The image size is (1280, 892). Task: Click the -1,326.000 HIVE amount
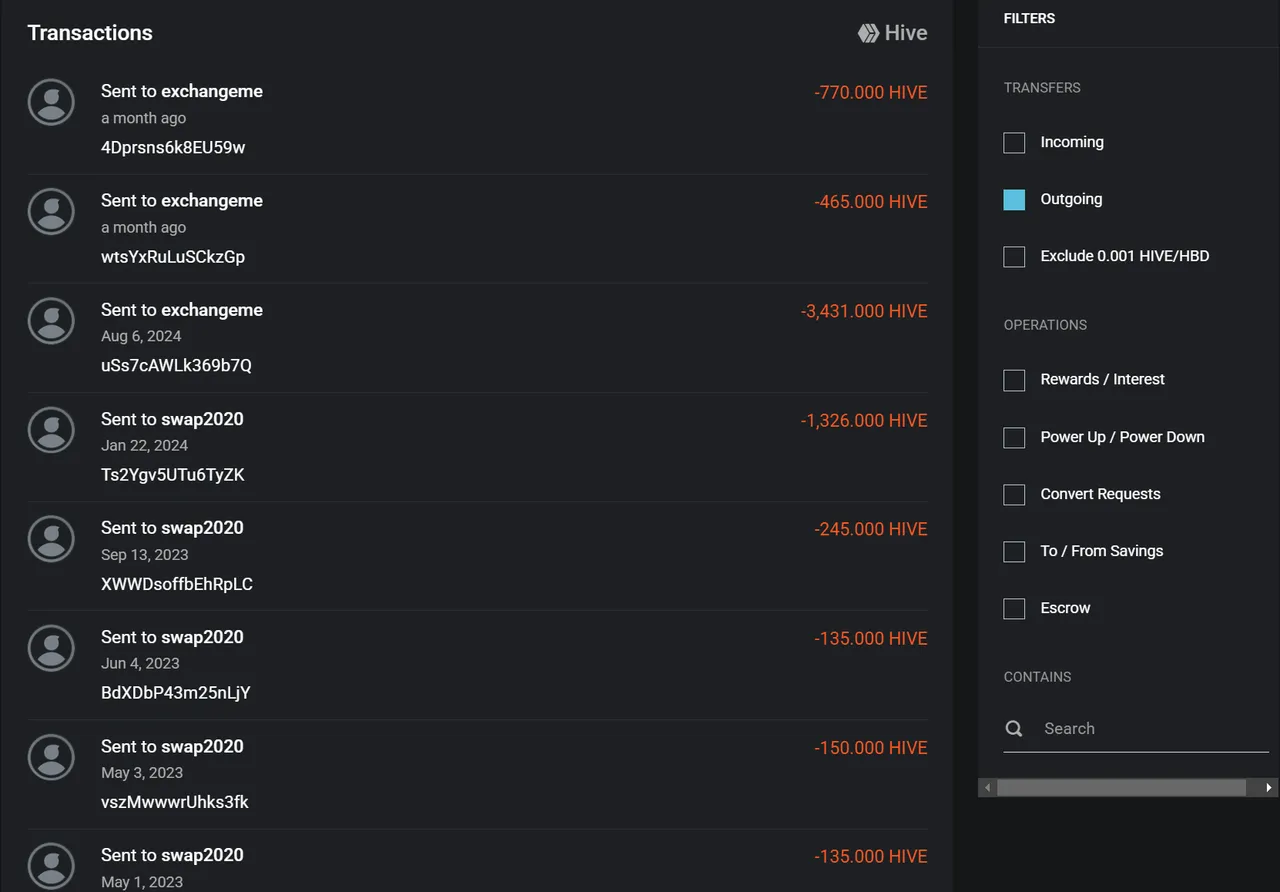pos(864,420)
